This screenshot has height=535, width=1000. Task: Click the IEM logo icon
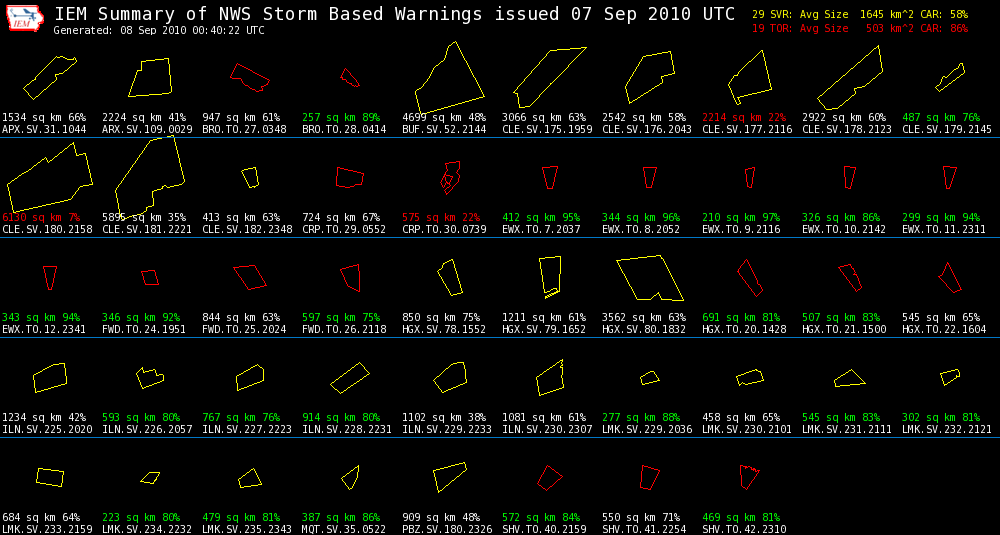[25, 20]
